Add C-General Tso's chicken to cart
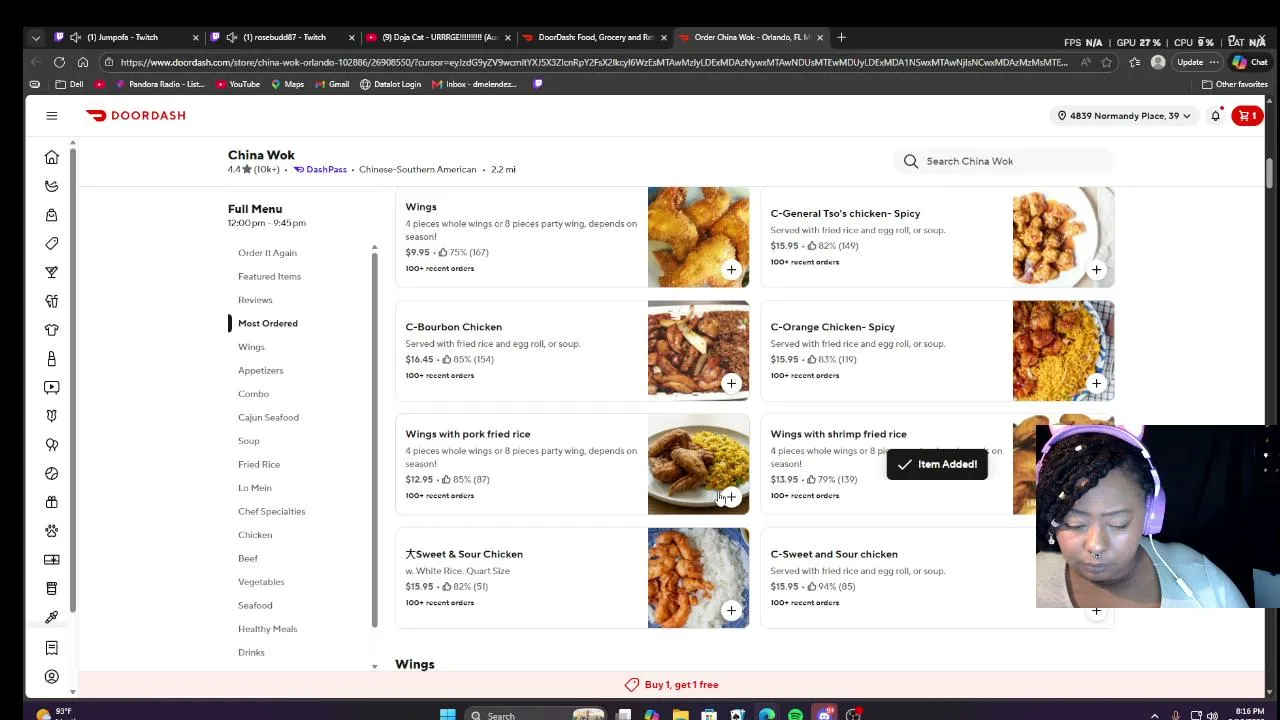 click(x=1096, y=270)
